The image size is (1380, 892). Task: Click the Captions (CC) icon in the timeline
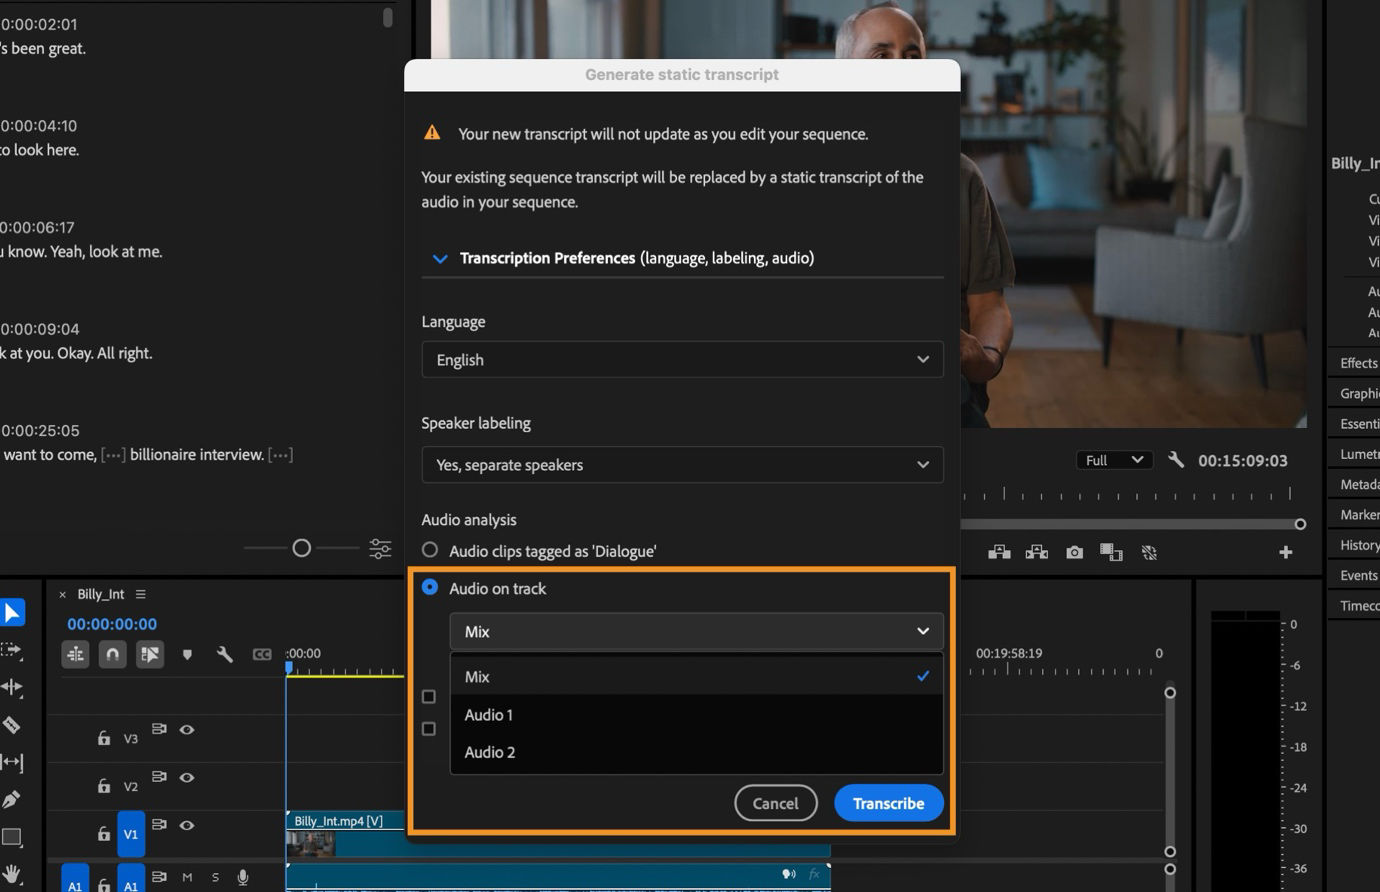click(263, 653)
